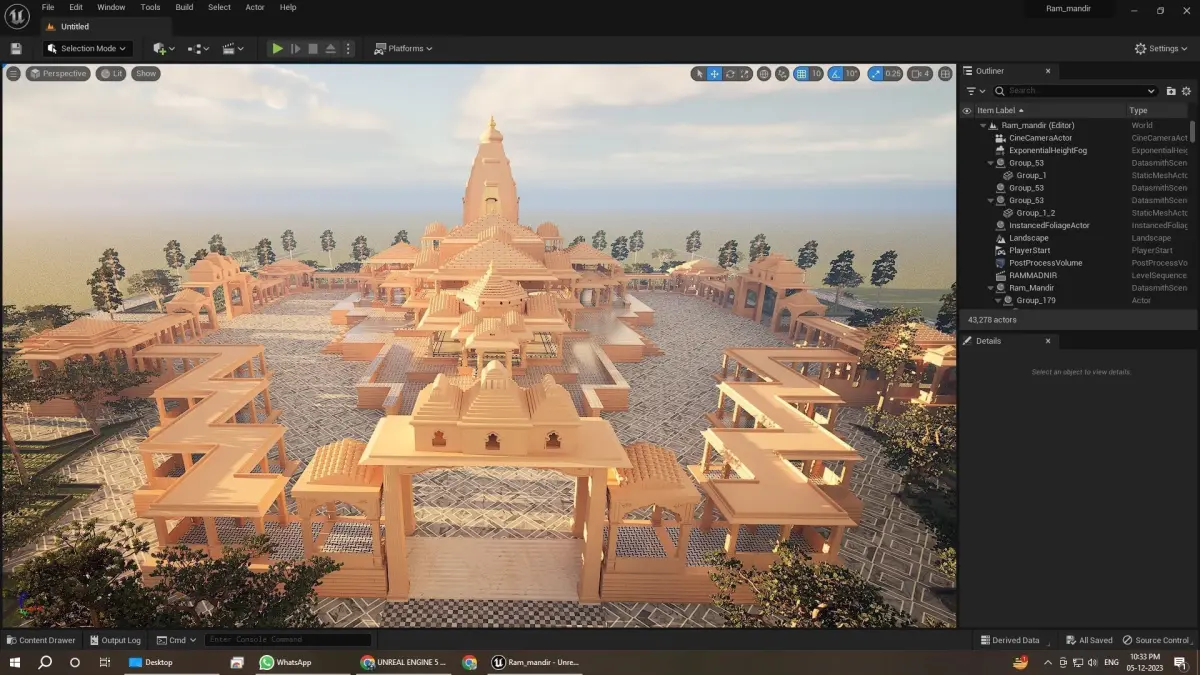
Task: Collapse Group_53 above Group_1_2
Action: [x=990, y=200]
